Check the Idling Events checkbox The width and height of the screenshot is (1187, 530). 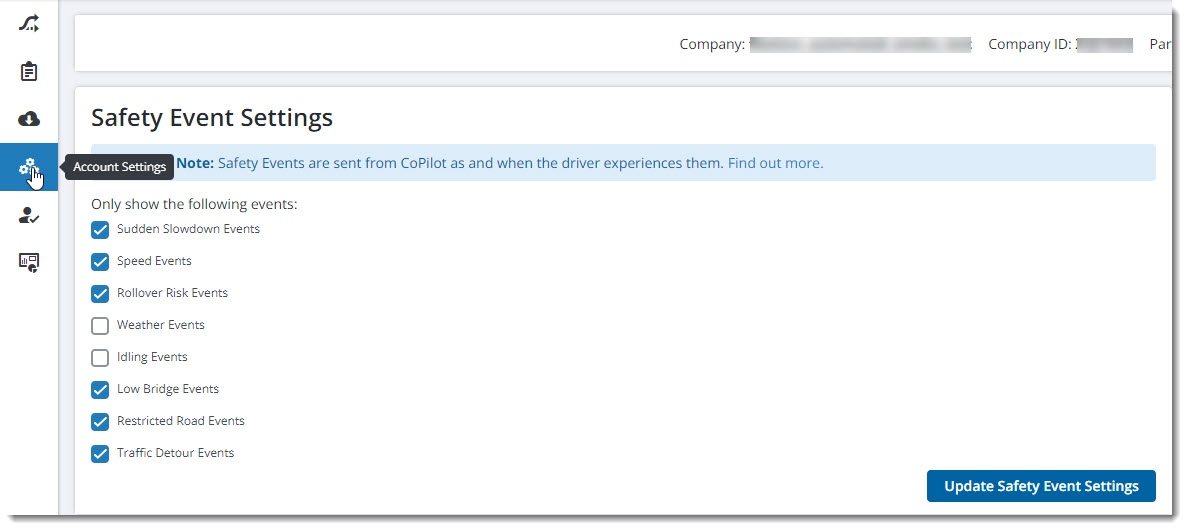pyautogui.click(x=100, y=358)
